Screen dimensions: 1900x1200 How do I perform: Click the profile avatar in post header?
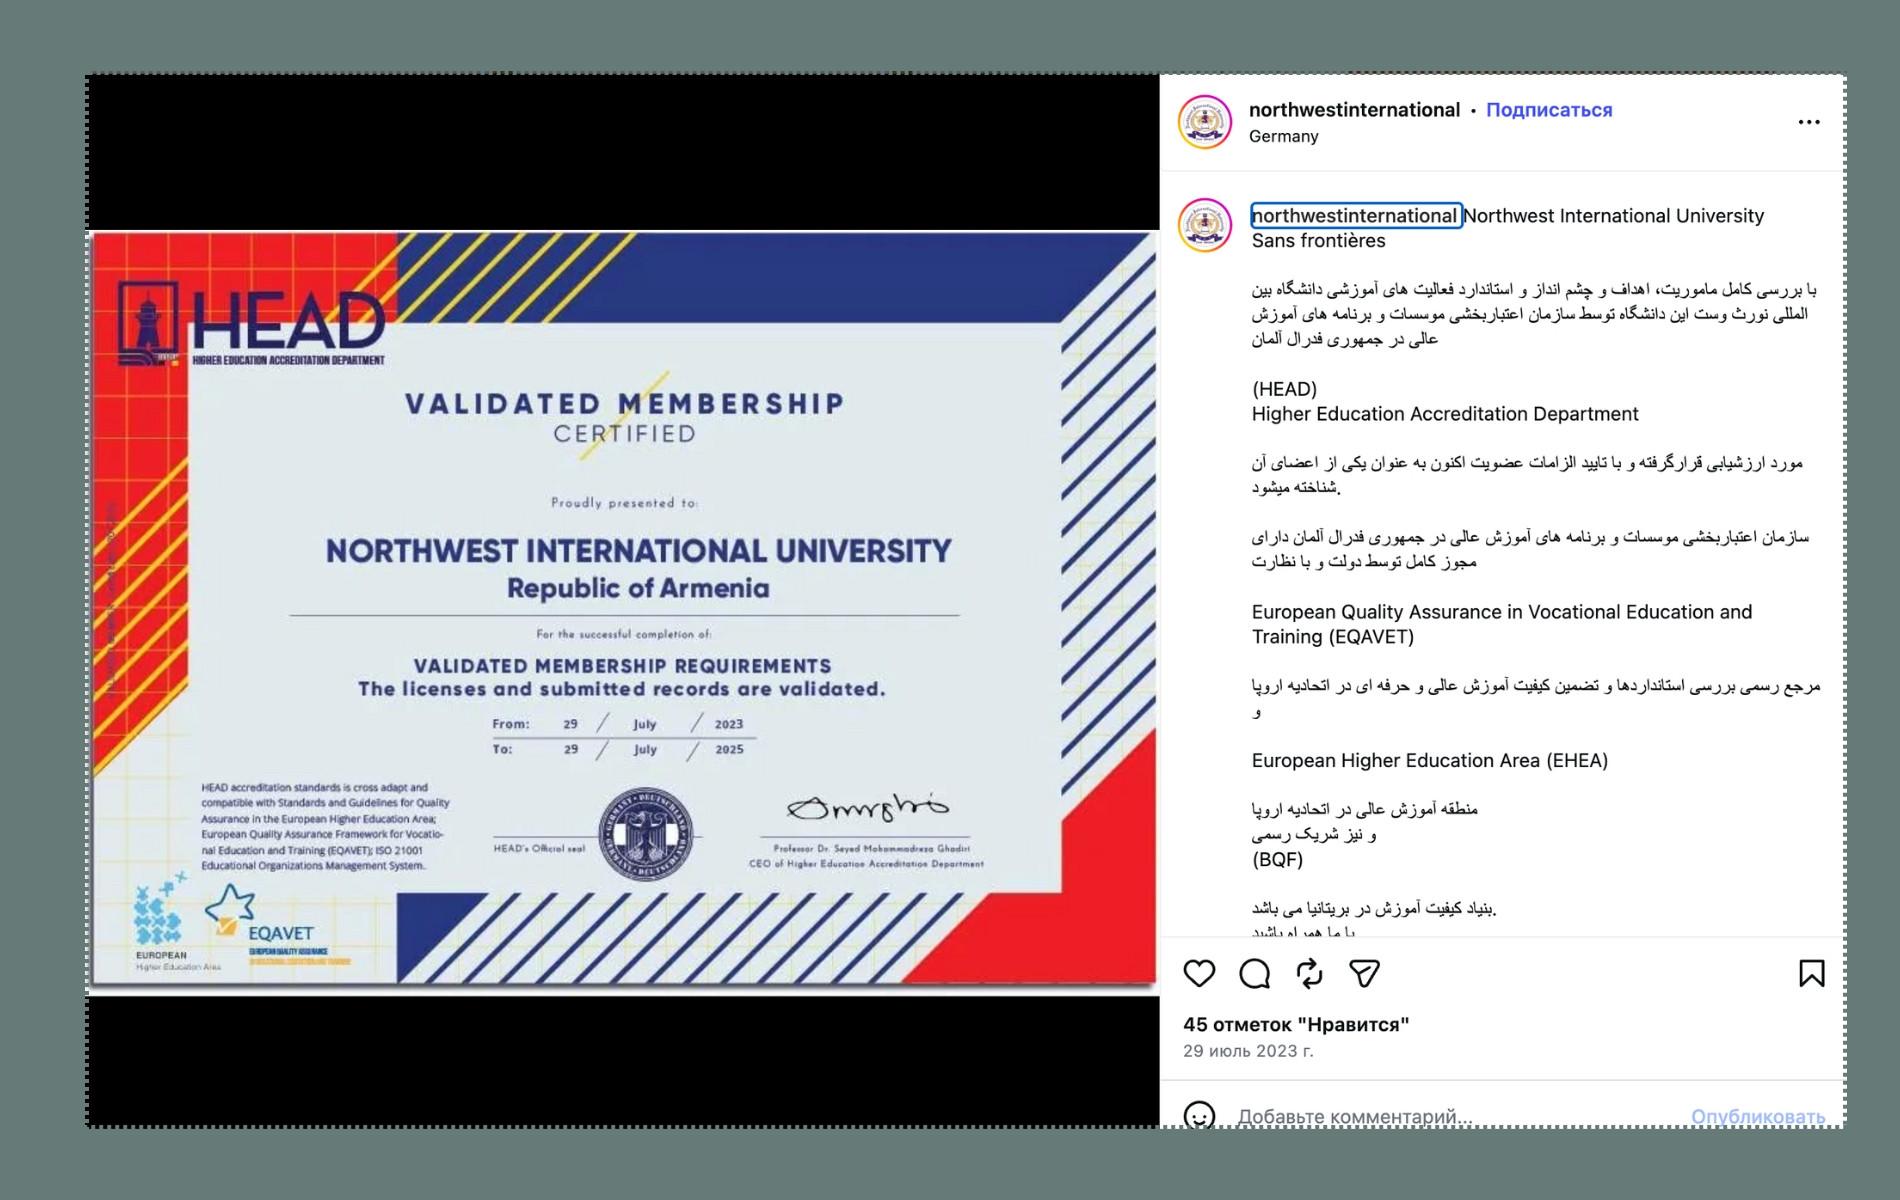point(1205,122)
